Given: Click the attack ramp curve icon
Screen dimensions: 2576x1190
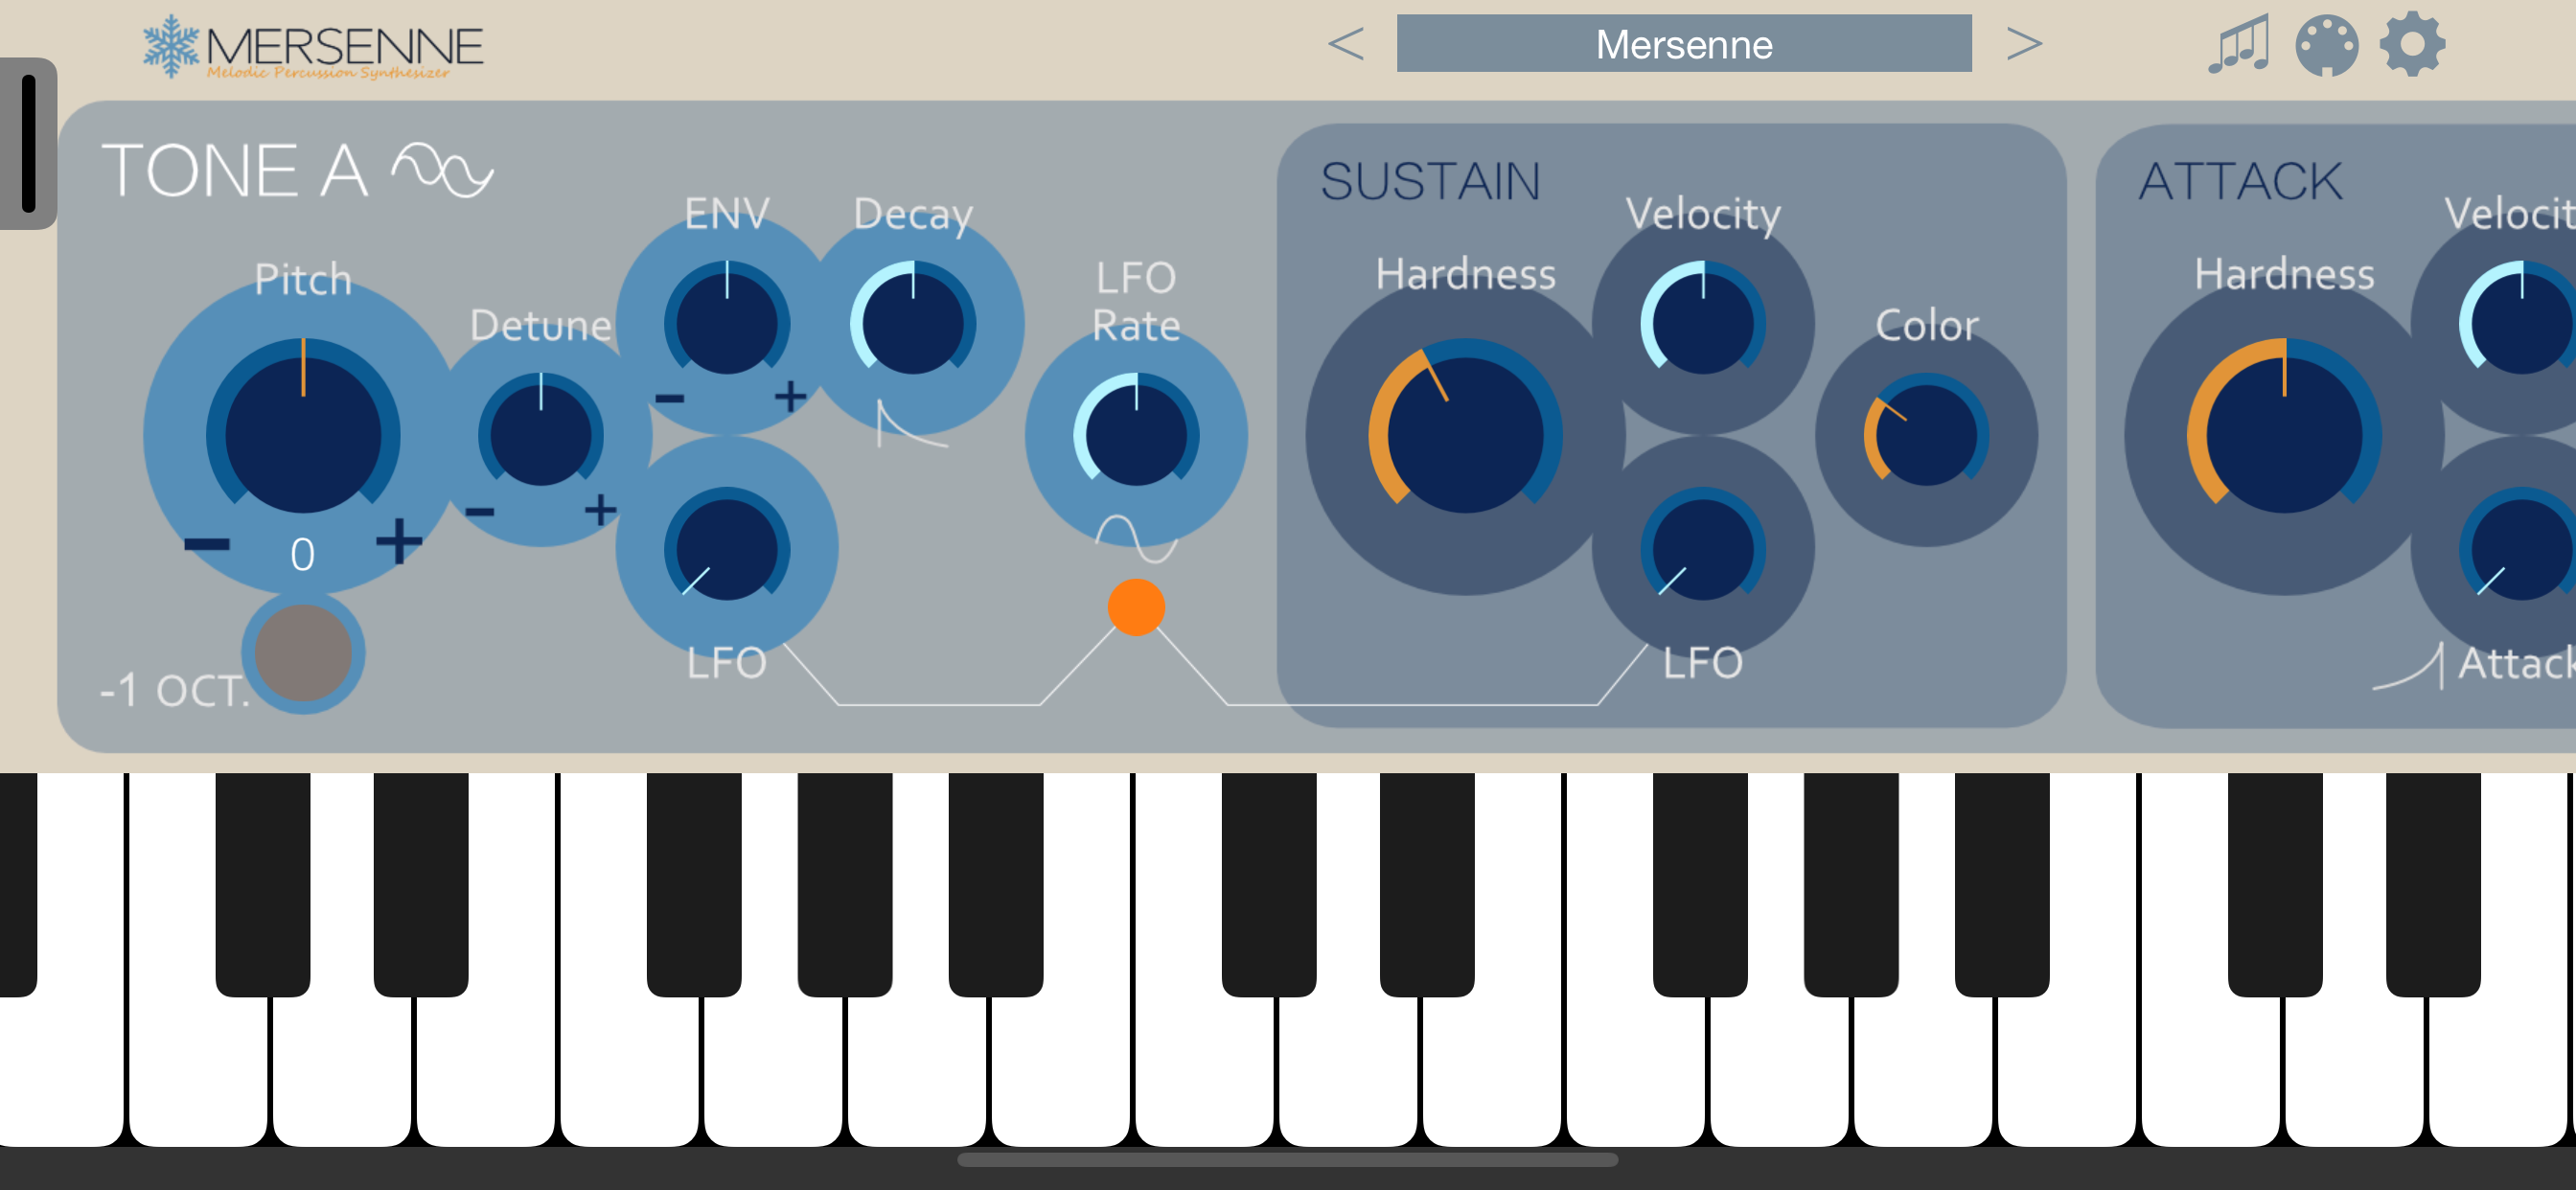Looking at the screenshot, I should 2408,666.
